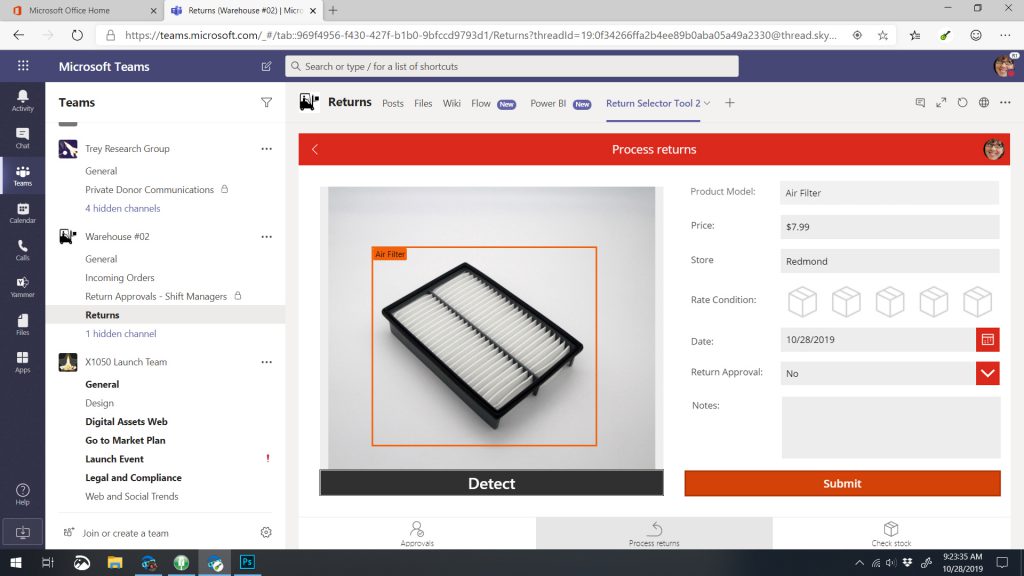
Task: Click the Detect button
Action: click(x=491, y=483)
